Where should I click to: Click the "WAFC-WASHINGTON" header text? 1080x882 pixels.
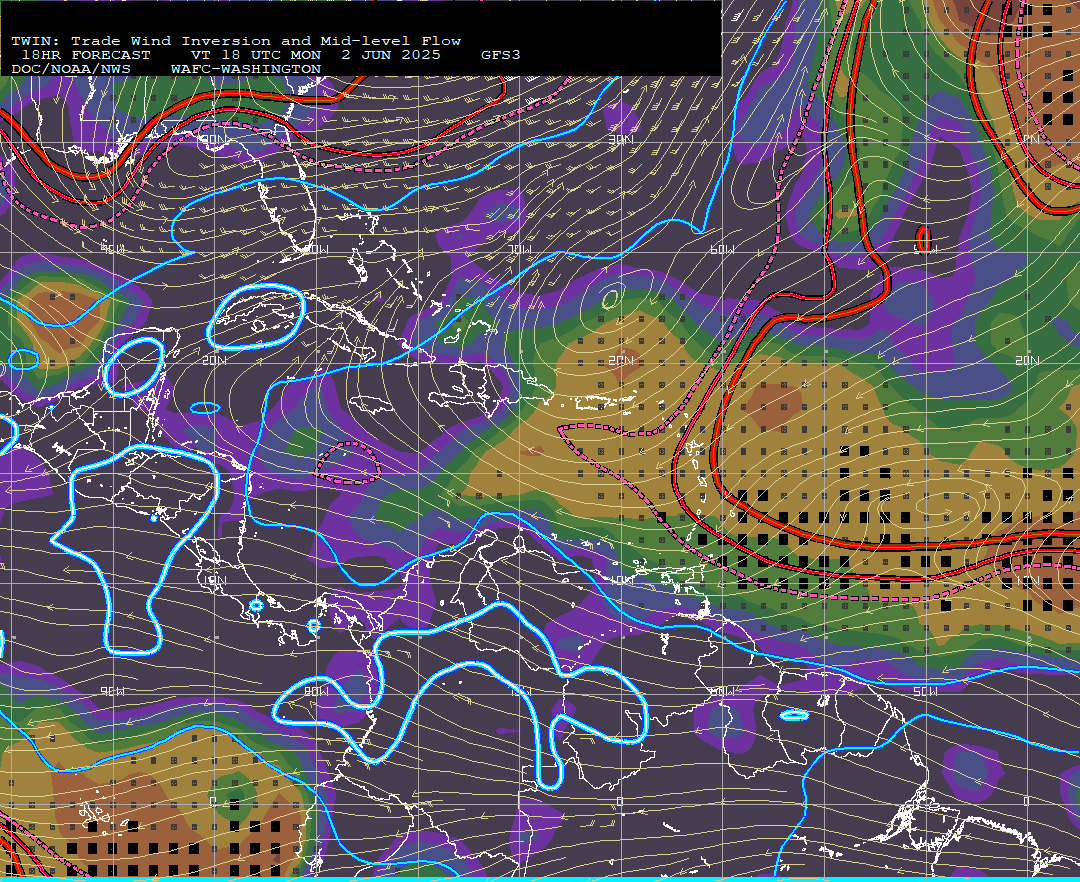(x=246, y=70)
